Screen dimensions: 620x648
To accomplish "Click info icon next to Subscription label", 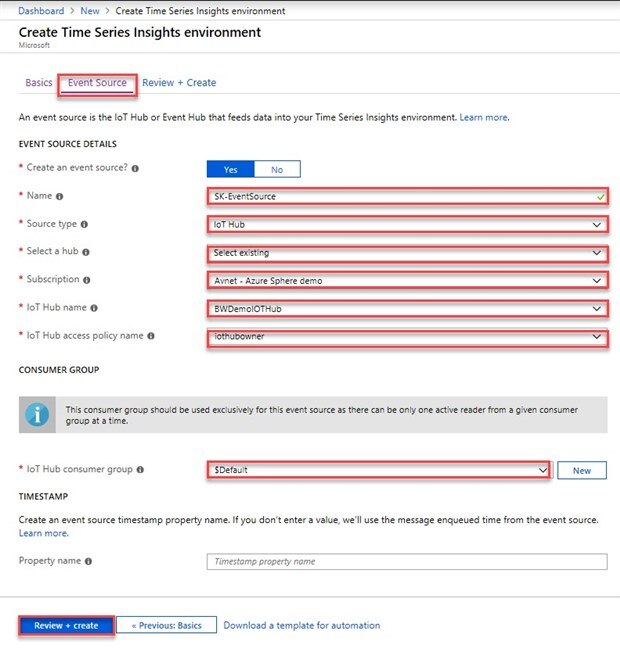I will click(87, 280).
